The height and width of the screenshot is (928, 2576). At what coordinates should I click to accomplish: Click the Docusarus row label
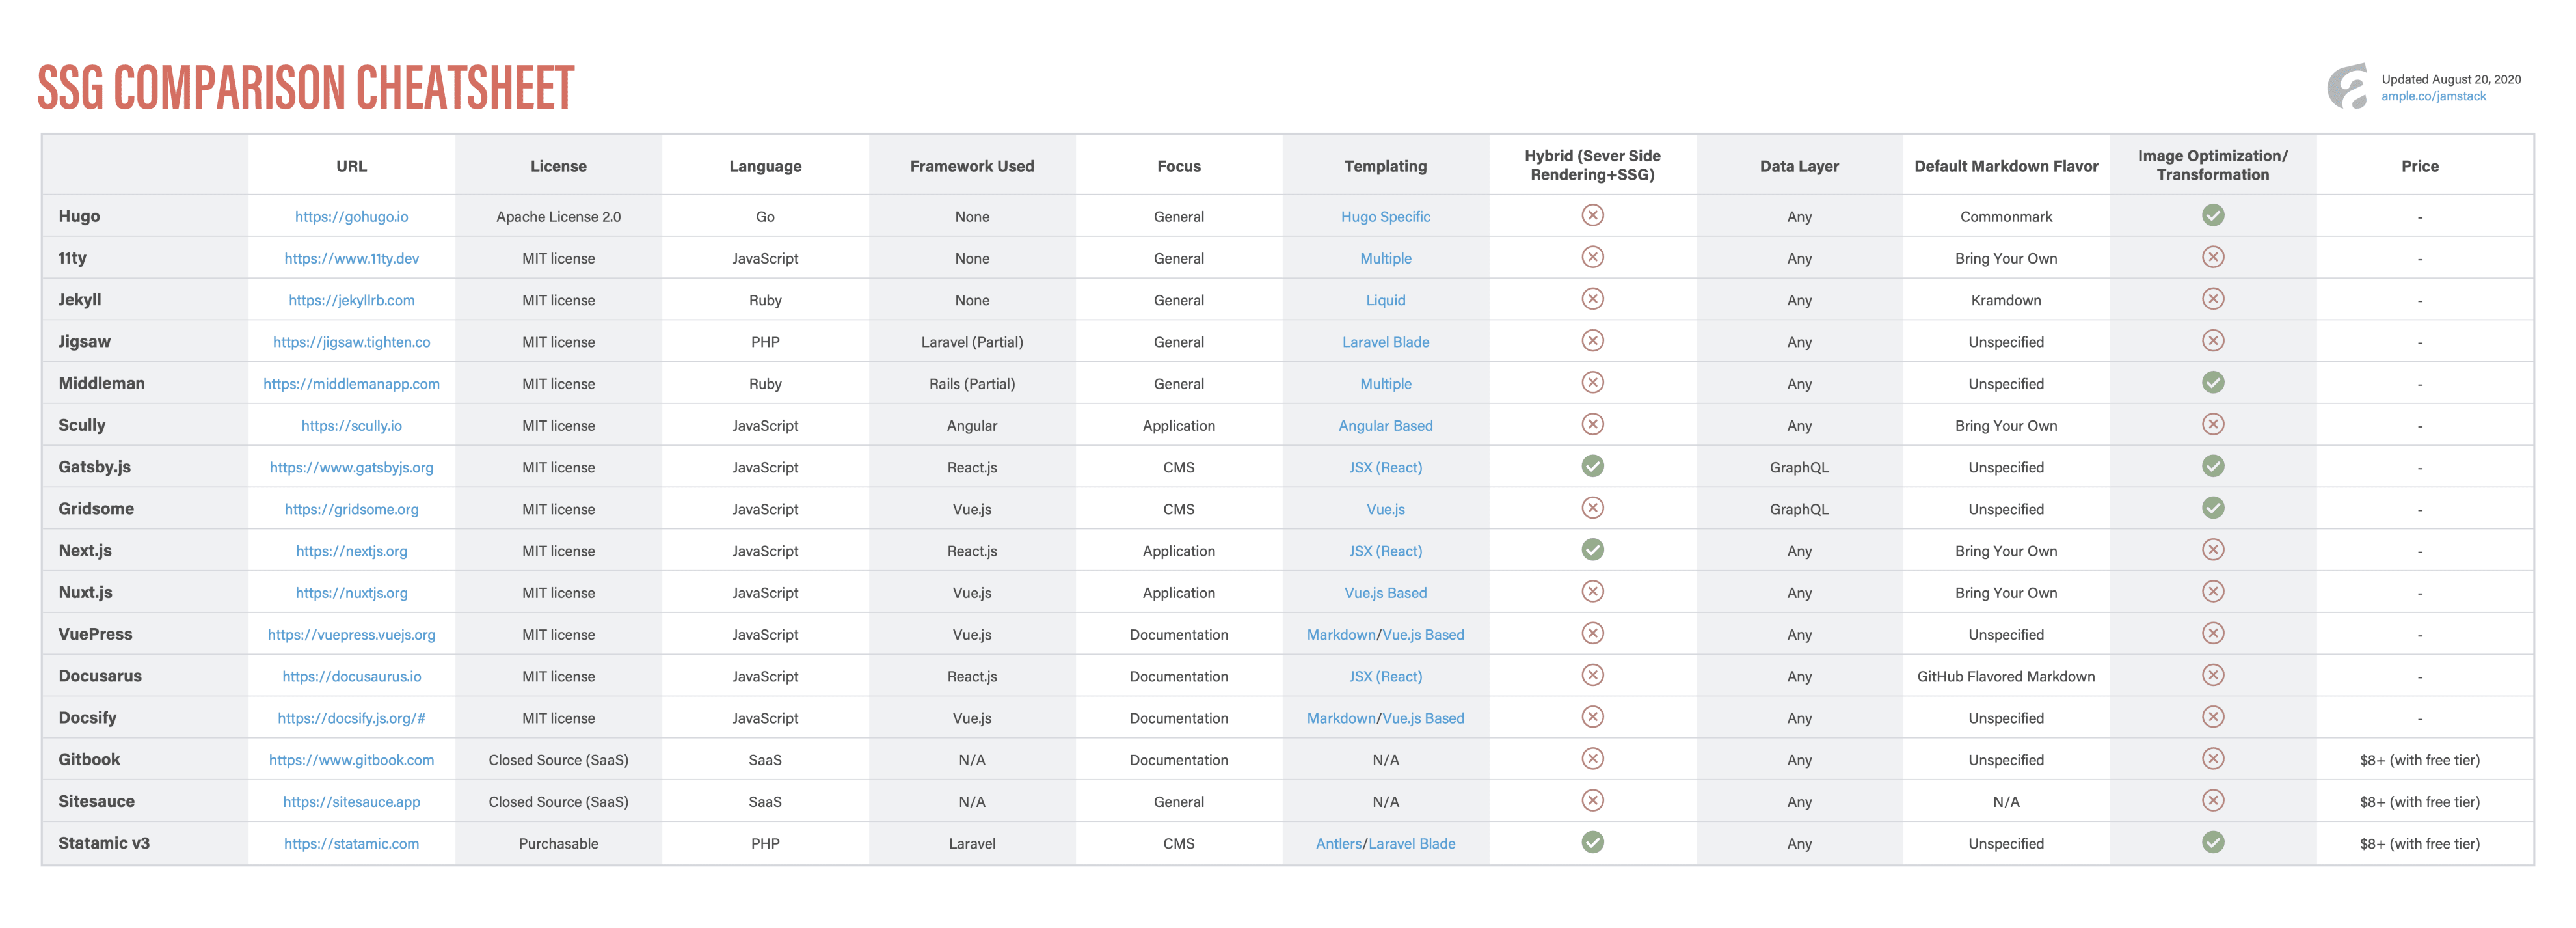coord(100,676)
